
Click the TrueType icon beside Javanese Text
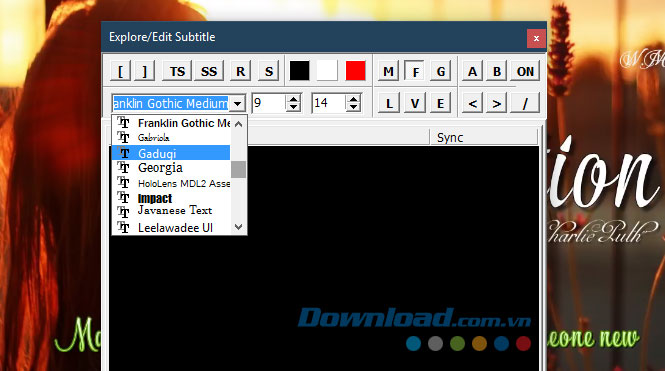click(x=123, y=212)
